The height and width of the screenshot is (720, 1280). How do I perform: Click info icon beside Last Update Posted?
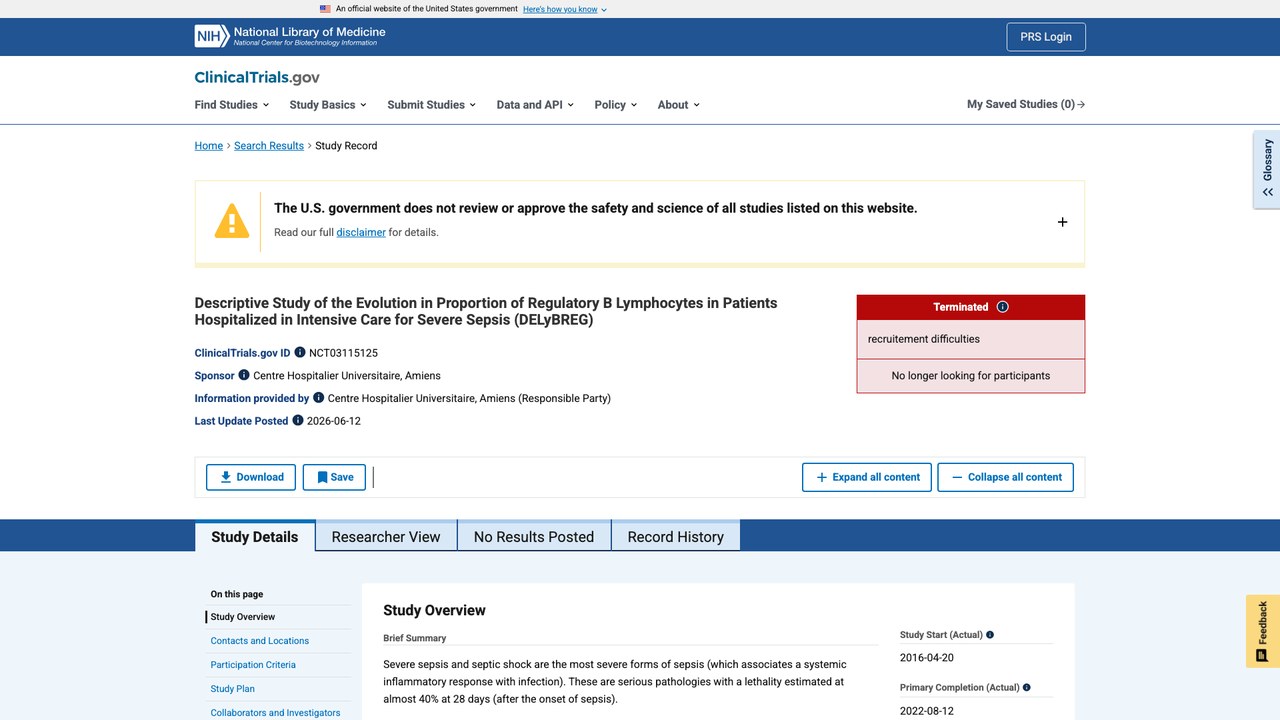pyautogui.click(x=298, y=420)
